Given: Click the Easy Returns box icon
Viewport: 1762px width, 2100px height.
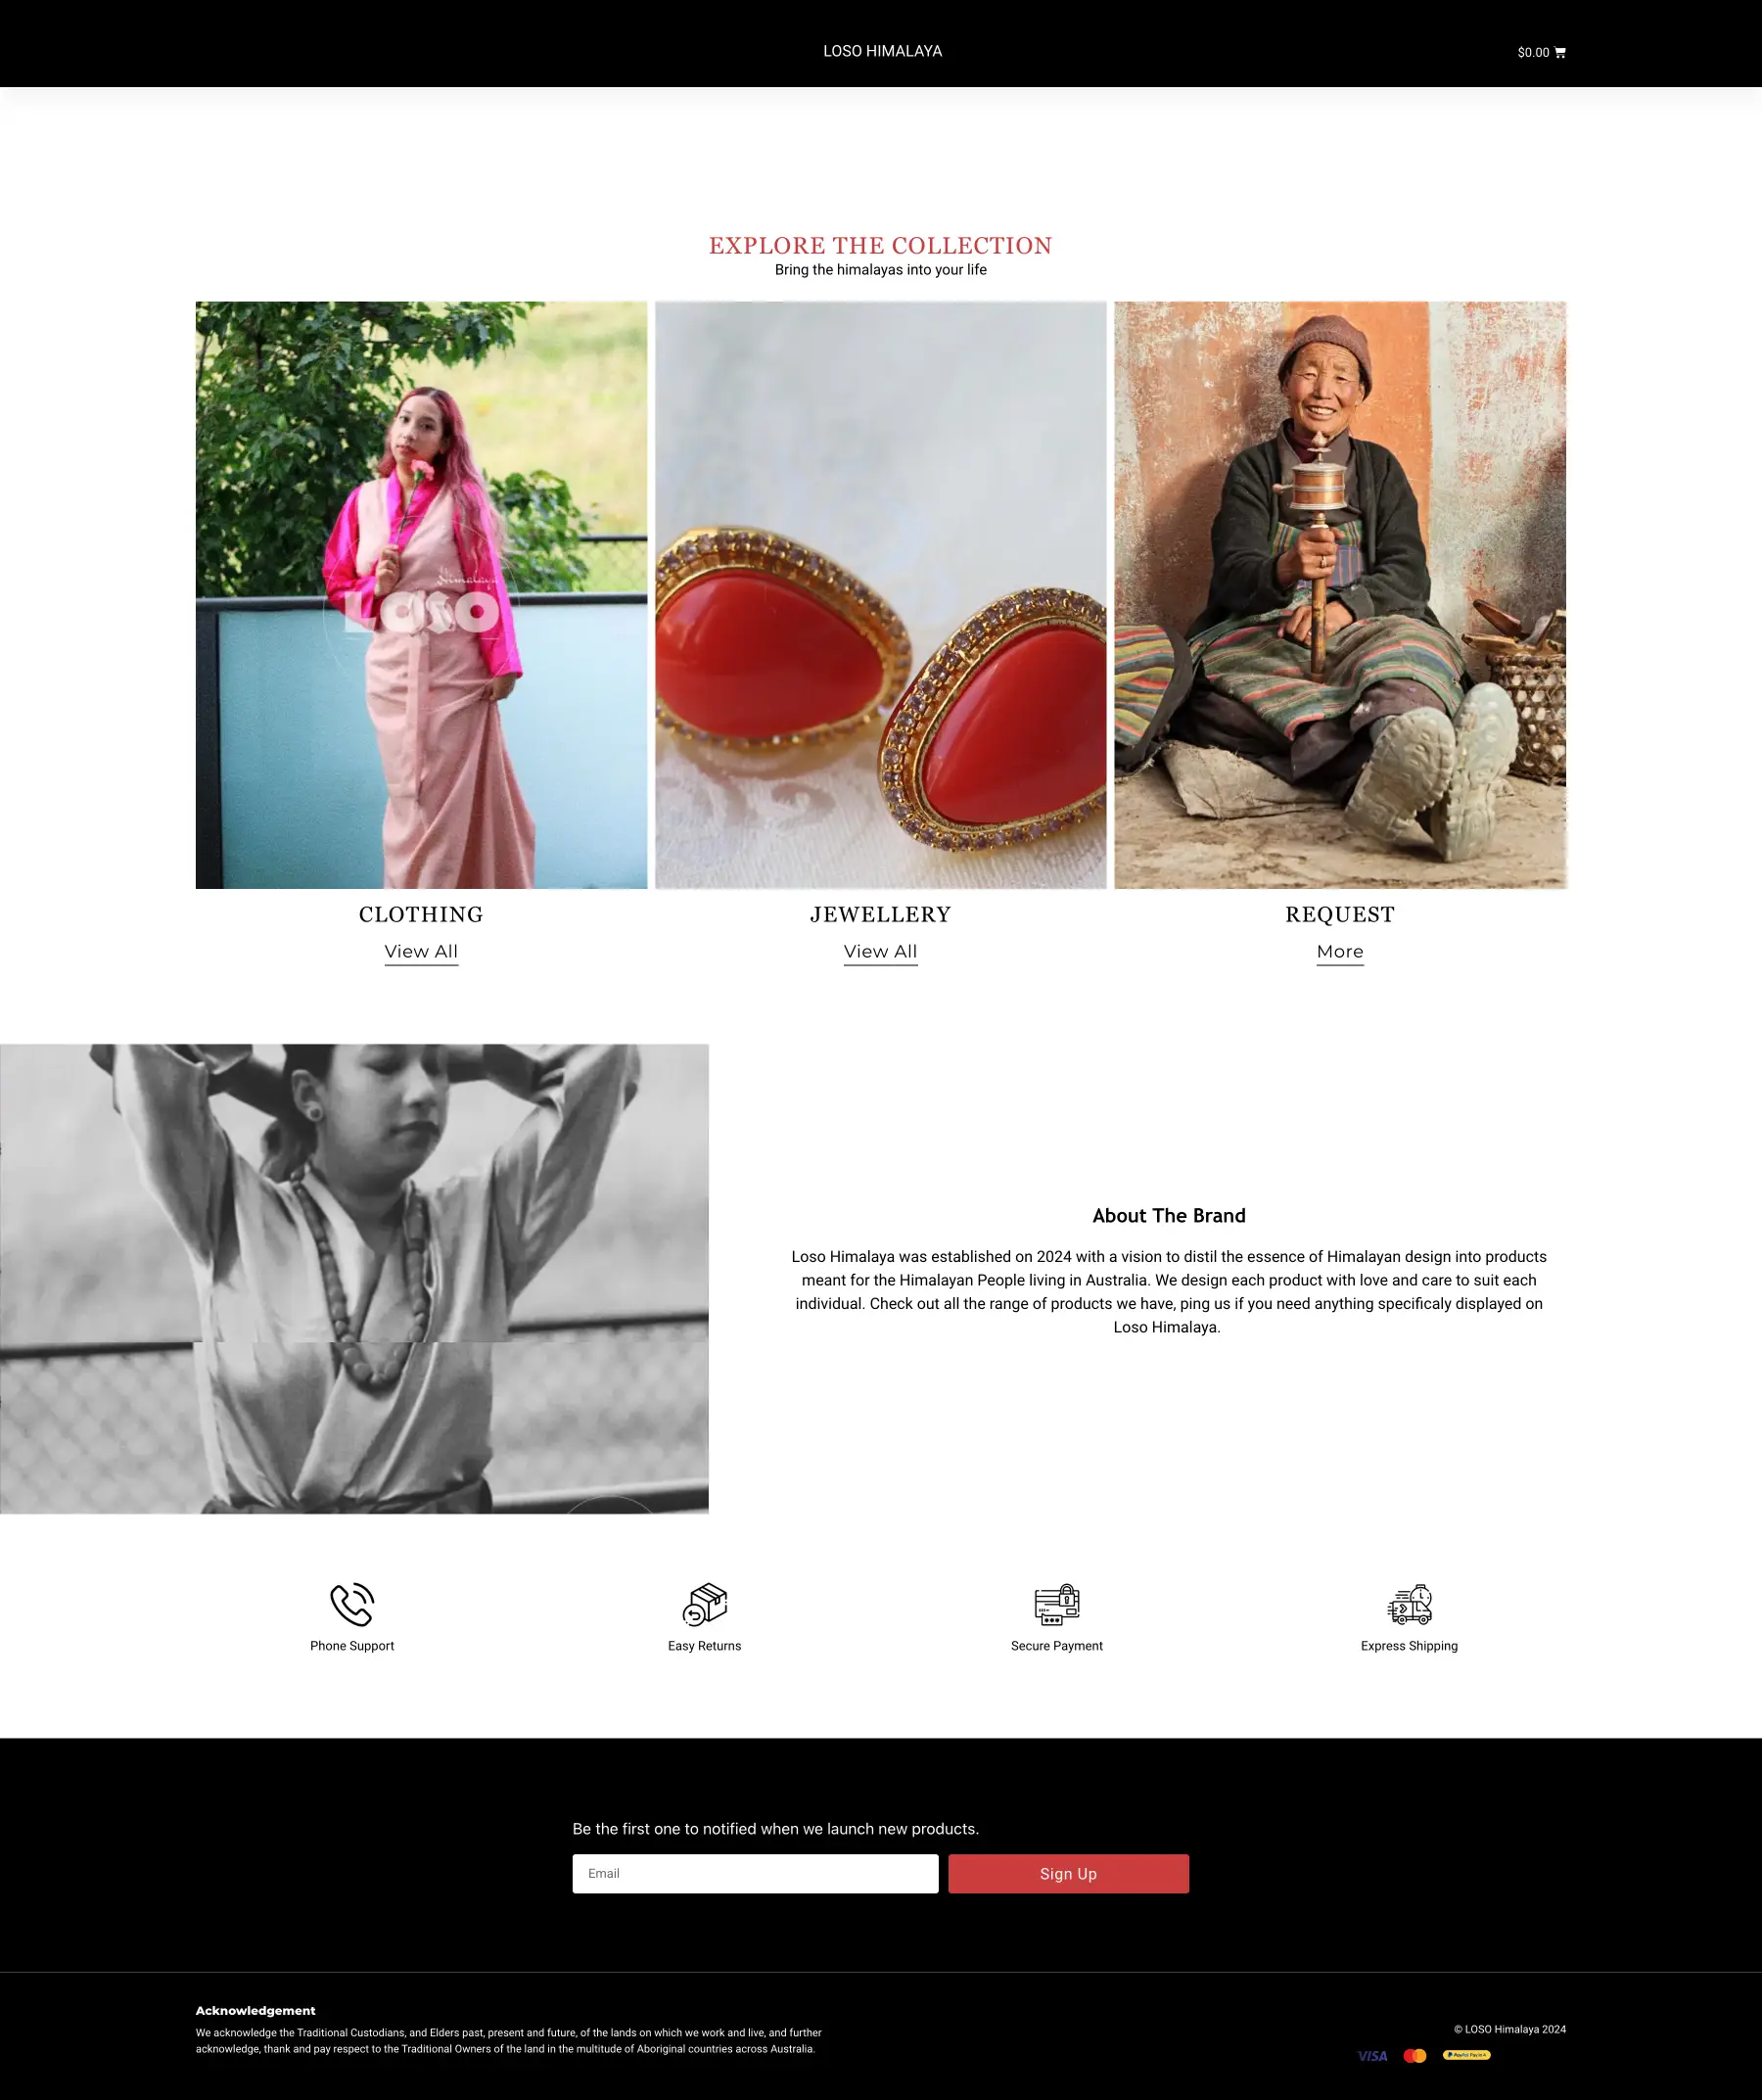Looking at the screenshot, I should coord(705,1604).
